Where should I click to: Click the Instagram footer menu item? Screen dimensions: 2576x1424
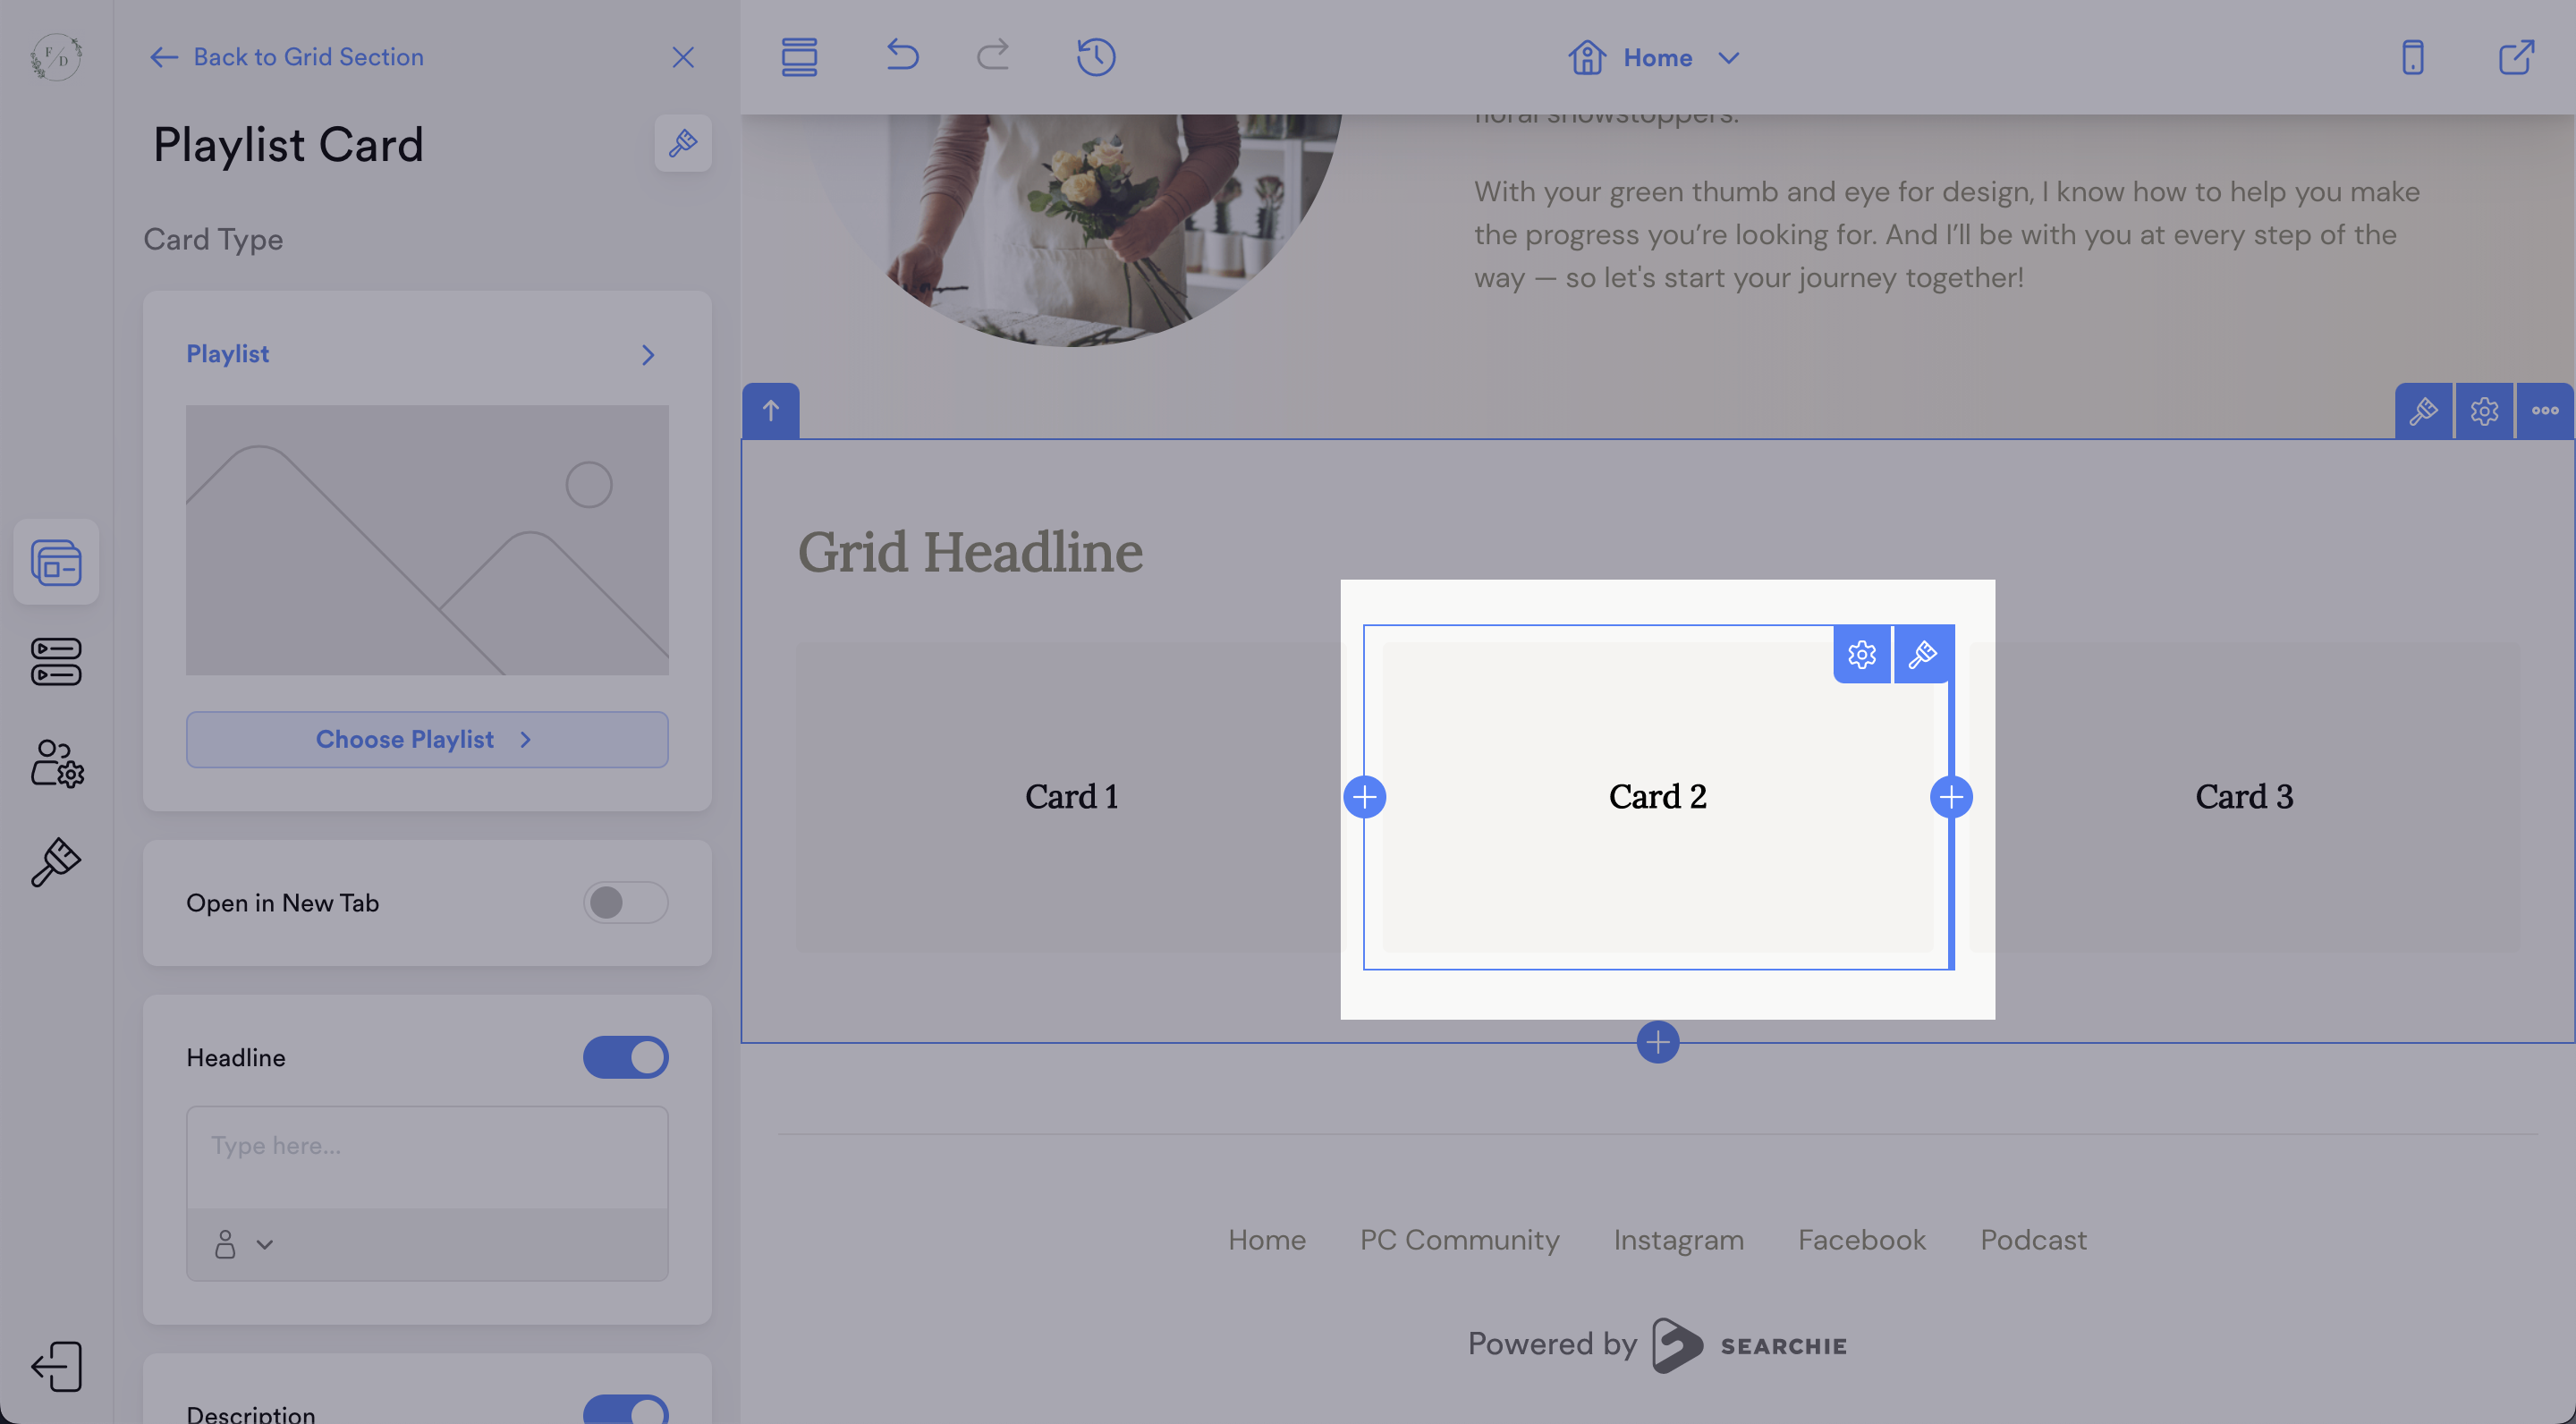pyautogui.click(x=1678, y=1240)
